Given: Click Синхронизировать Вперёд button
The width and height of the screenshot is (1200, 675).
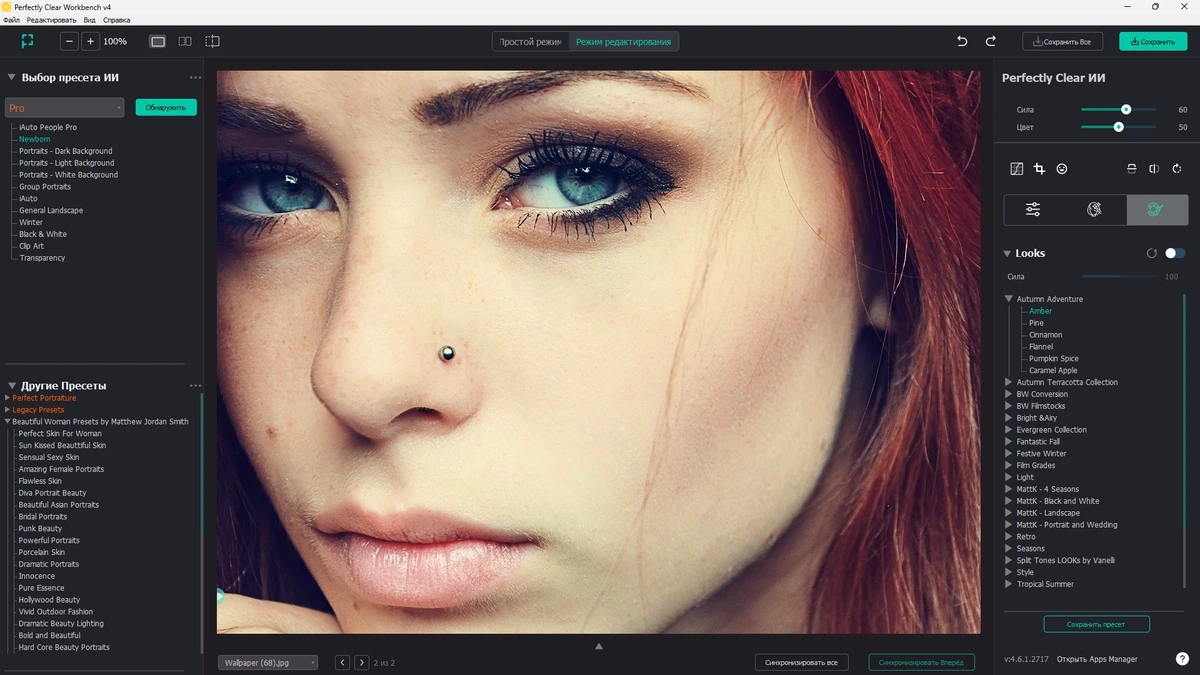Looking at the screenshot, I should point(922,662).
